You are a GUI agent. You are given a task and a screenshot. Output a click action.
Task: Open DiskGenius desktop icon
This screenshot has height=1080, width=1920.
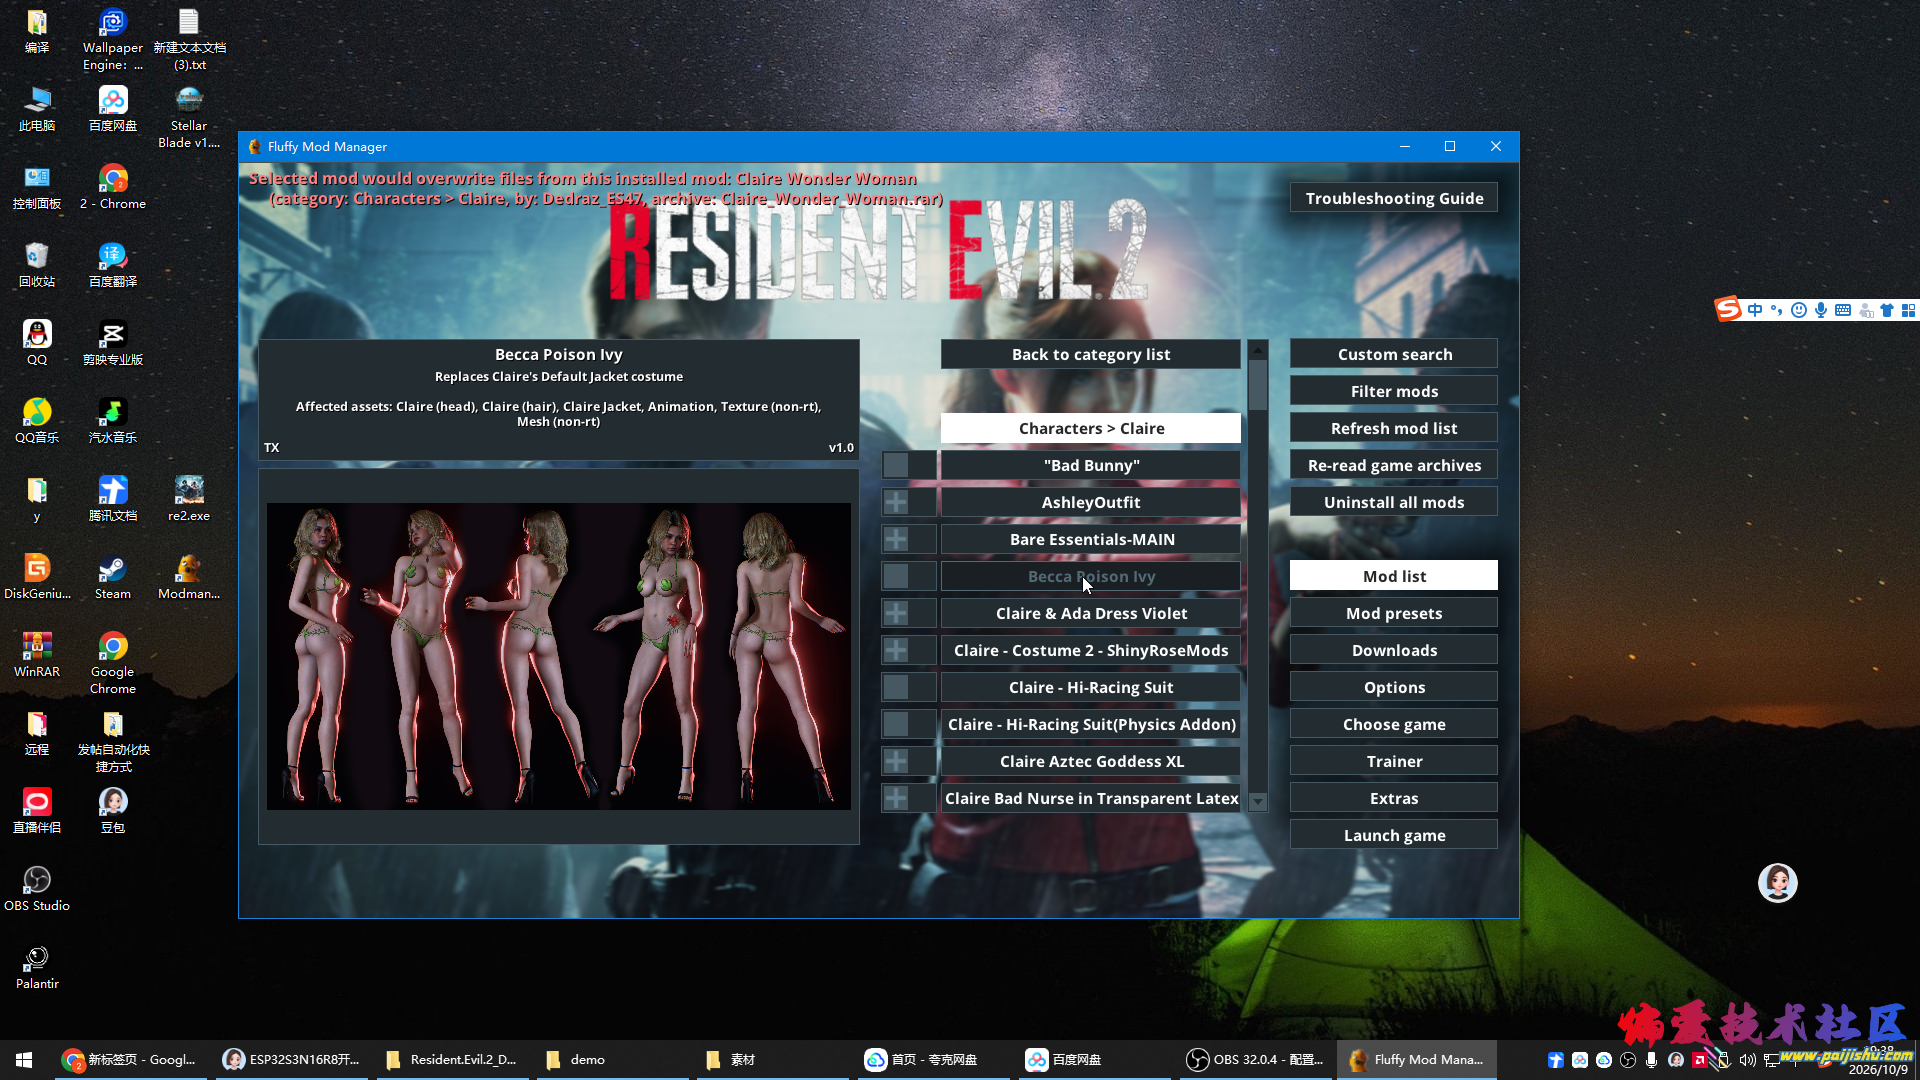pyautogui.click(x=37, y=578)
